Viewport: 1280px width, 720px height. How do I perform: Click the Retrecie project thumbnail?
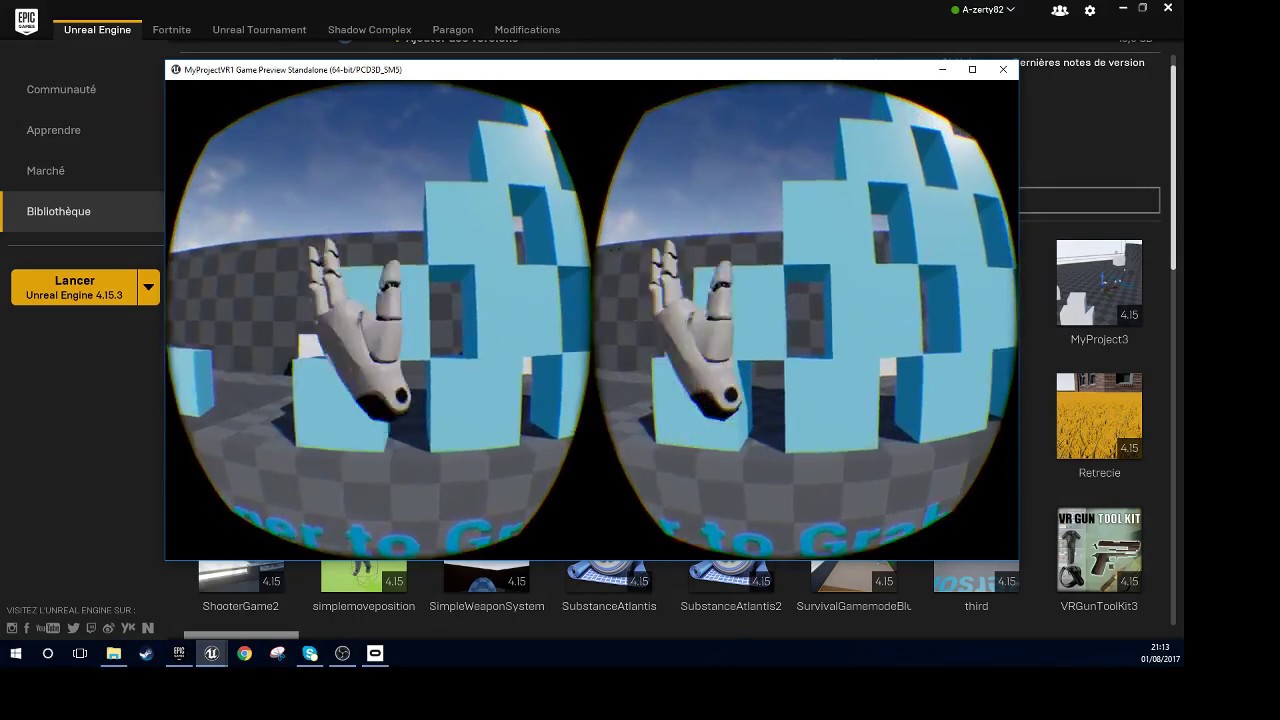point(1099,416)
